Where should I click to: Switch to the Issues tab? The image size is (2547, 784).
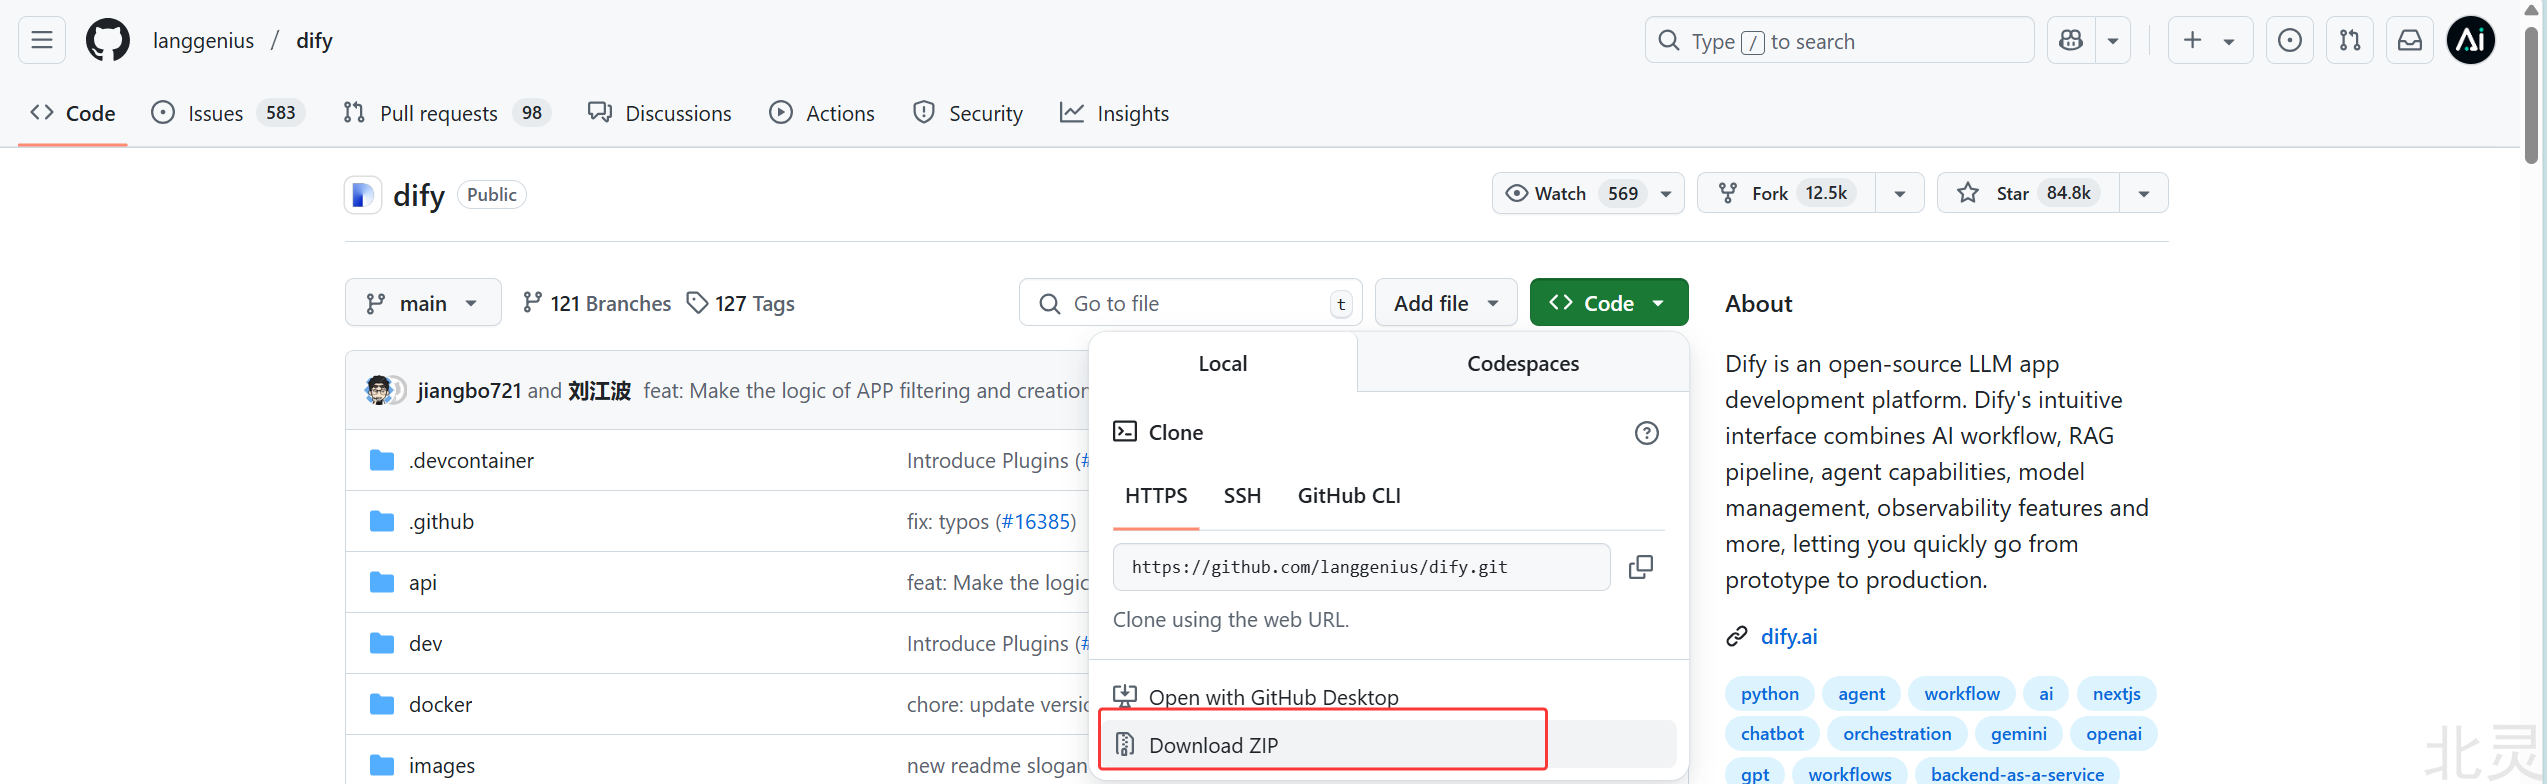[x=227, y=113]
